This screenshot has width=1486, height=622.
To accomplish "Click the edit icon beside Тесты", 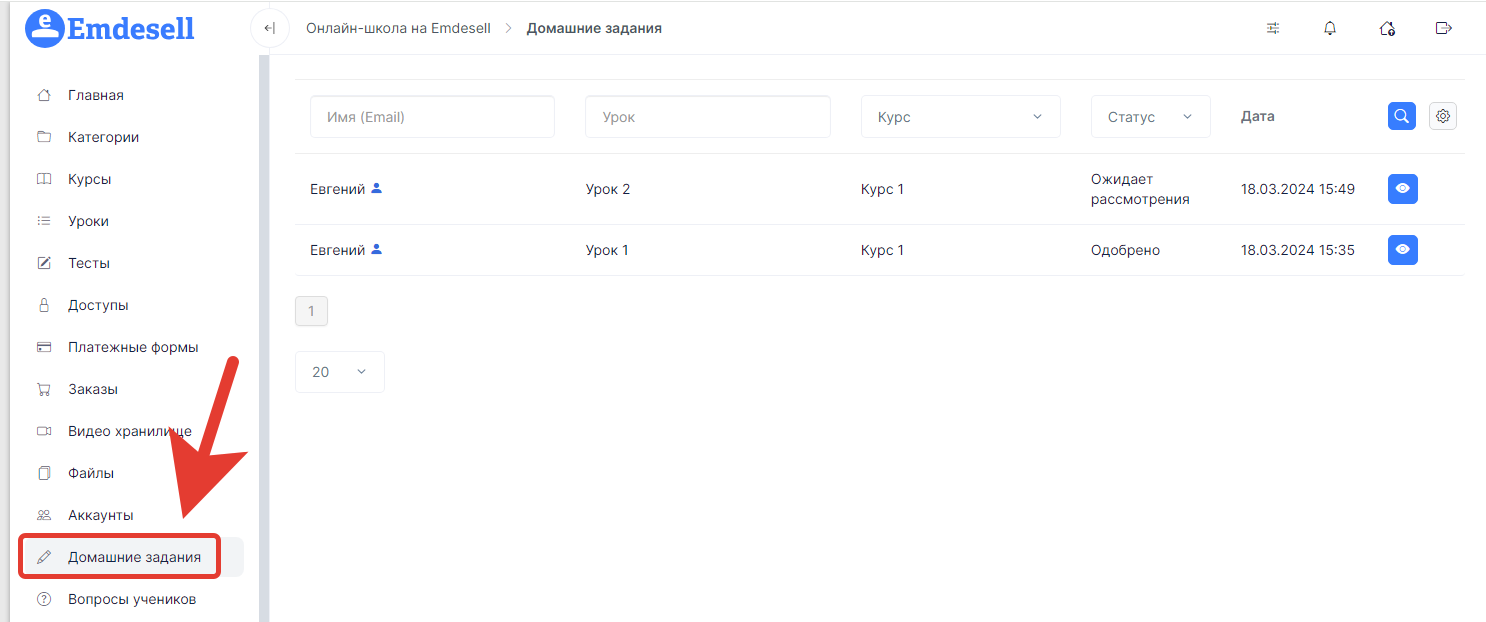I will pyautogui.click(x=44, y=263).
